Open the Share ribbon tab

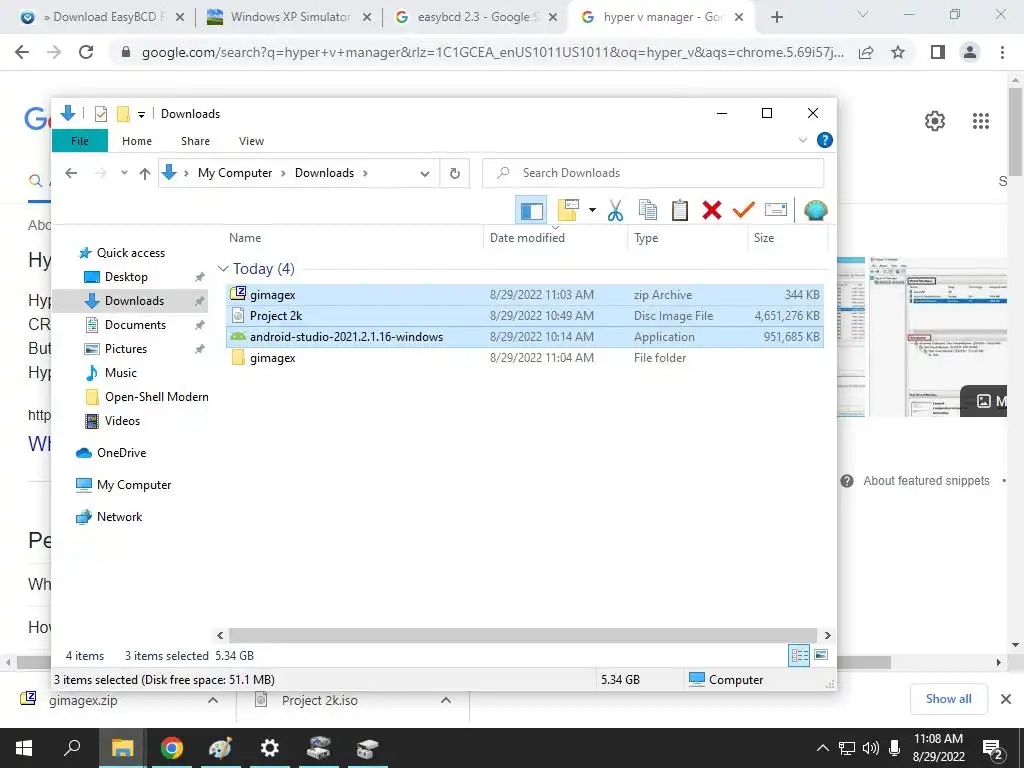[x=195, y=141]
